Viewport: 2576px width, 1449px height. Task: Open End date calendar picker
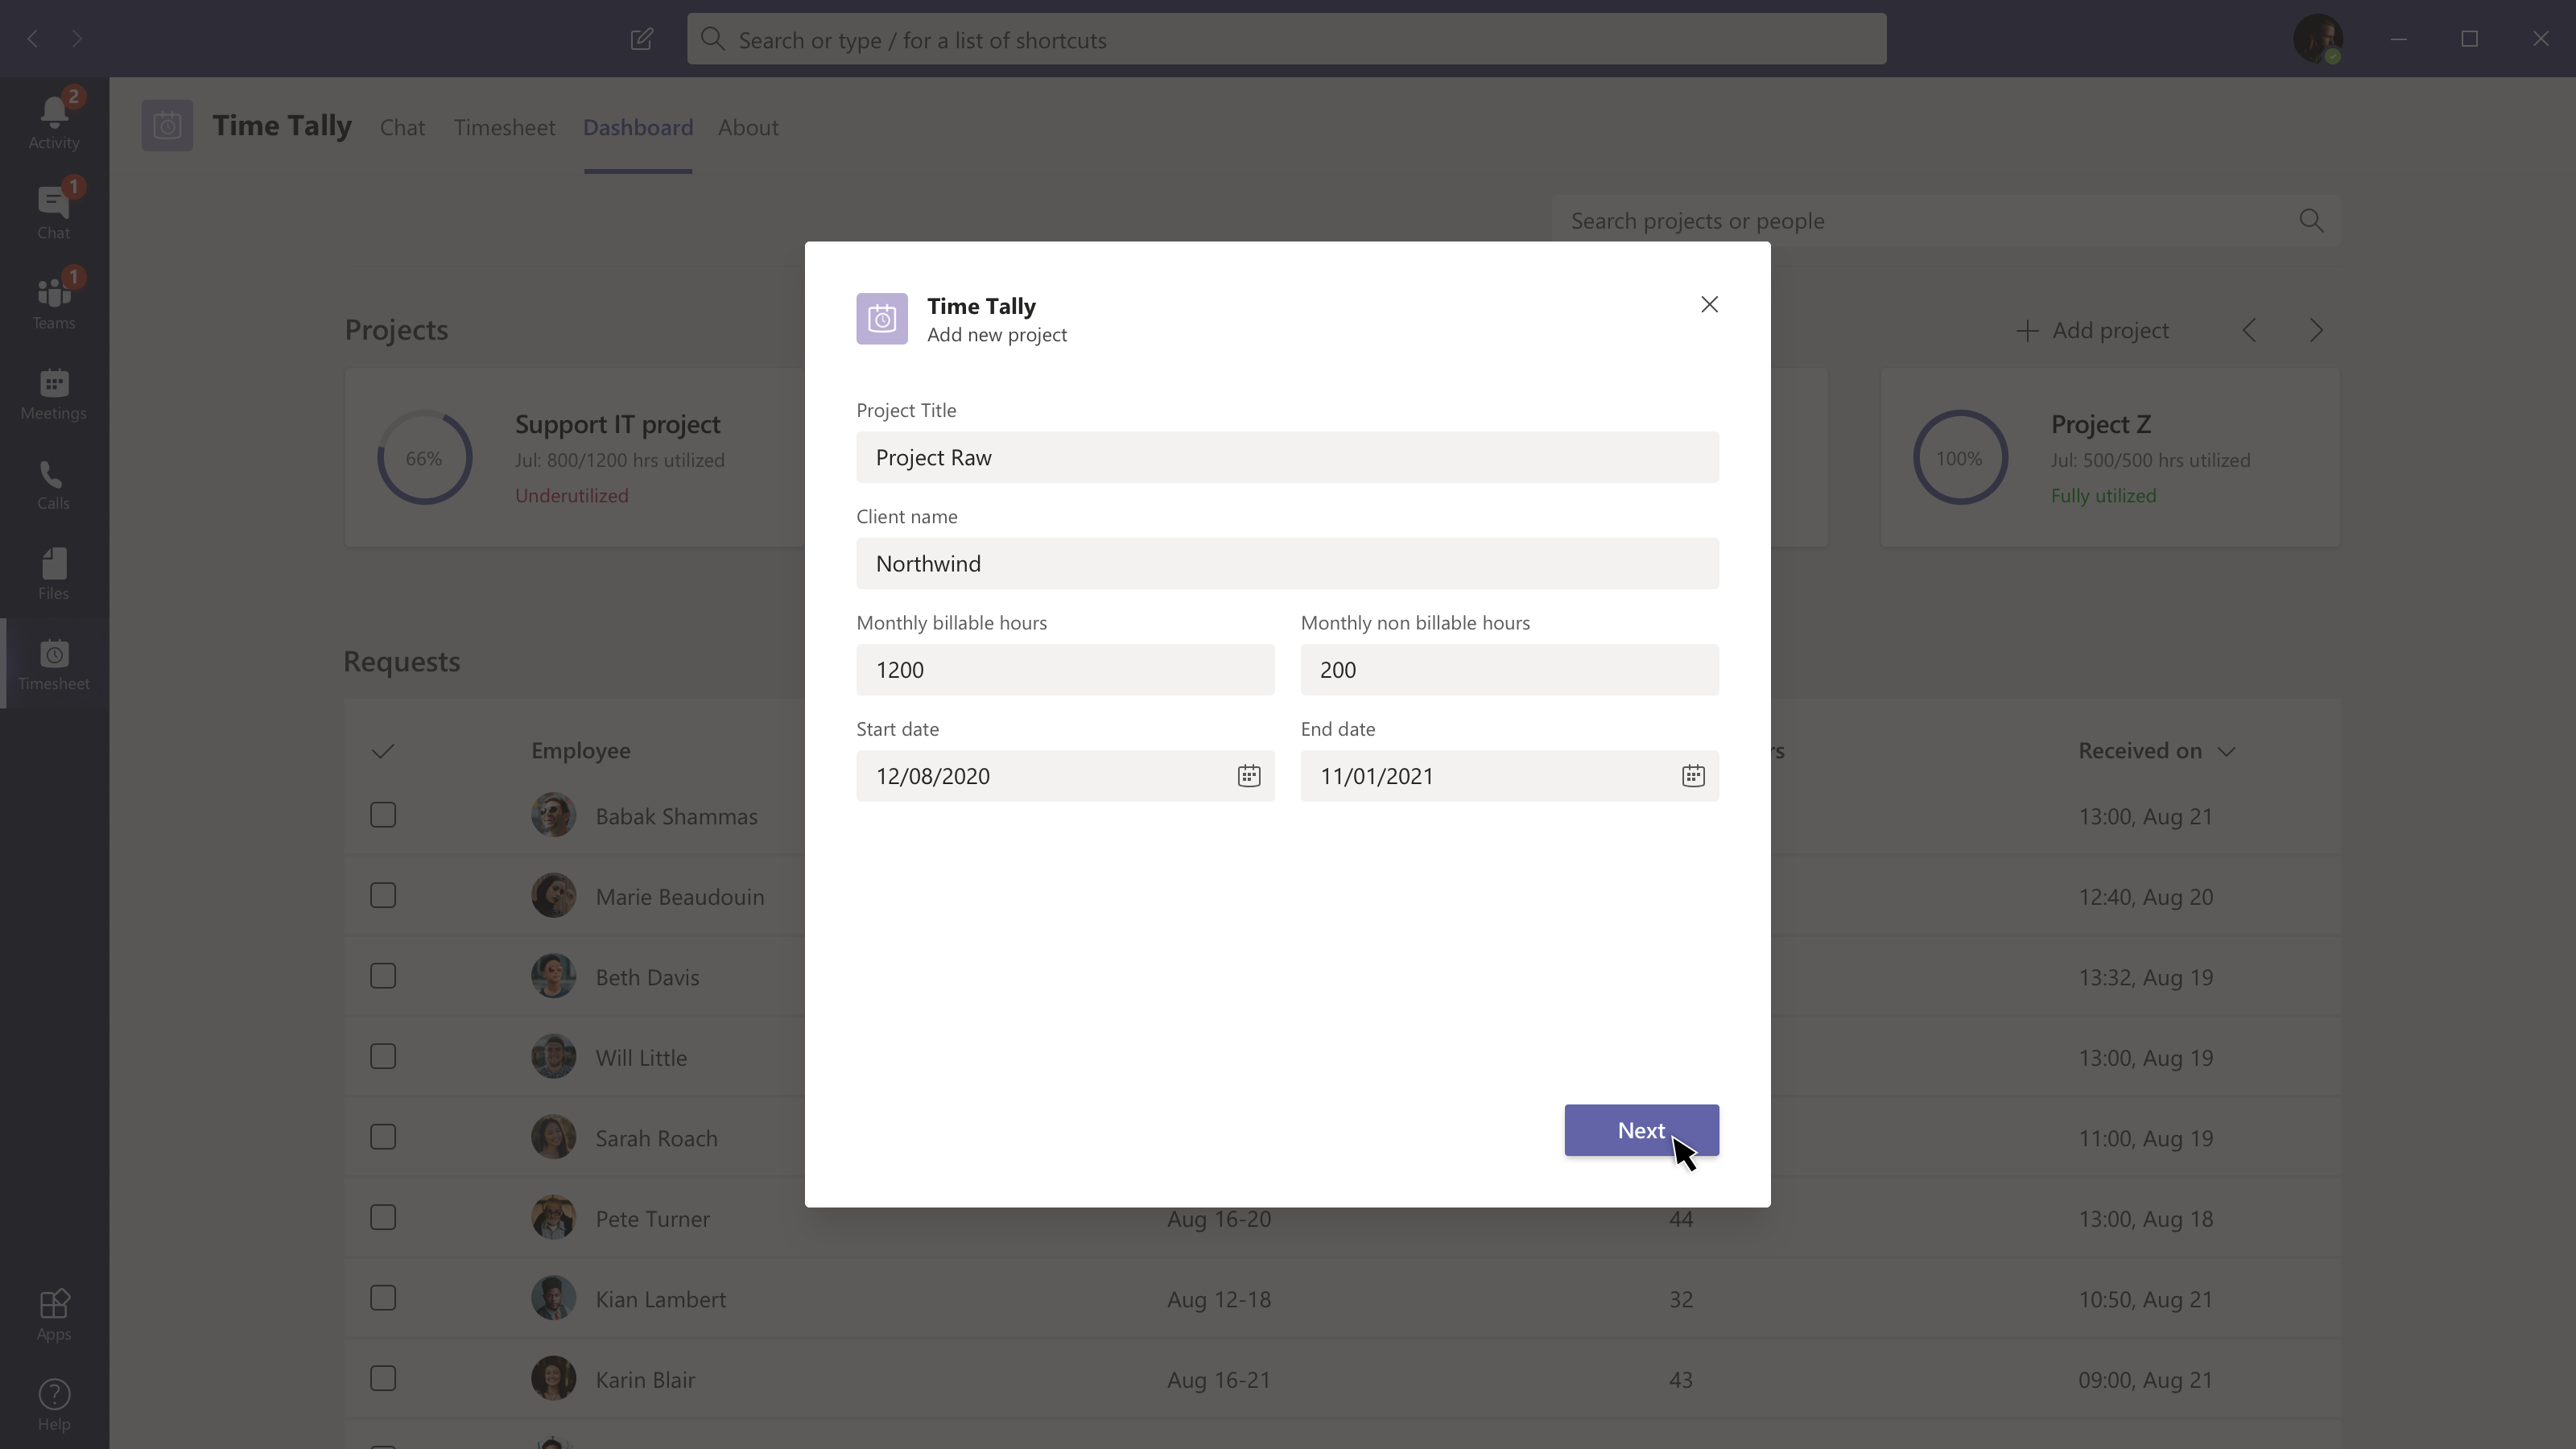(x=1693, y=776)
